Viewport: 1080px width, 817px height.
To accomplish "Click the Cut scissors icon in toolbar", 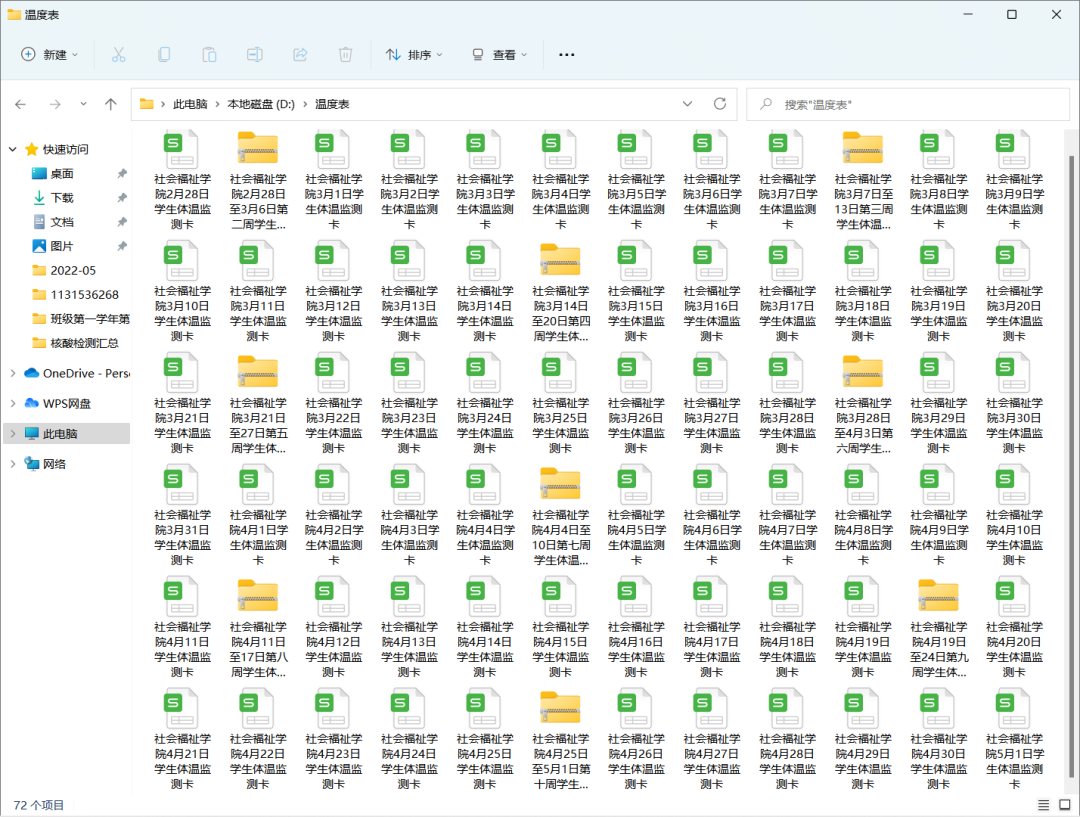I will coord(118,54).
